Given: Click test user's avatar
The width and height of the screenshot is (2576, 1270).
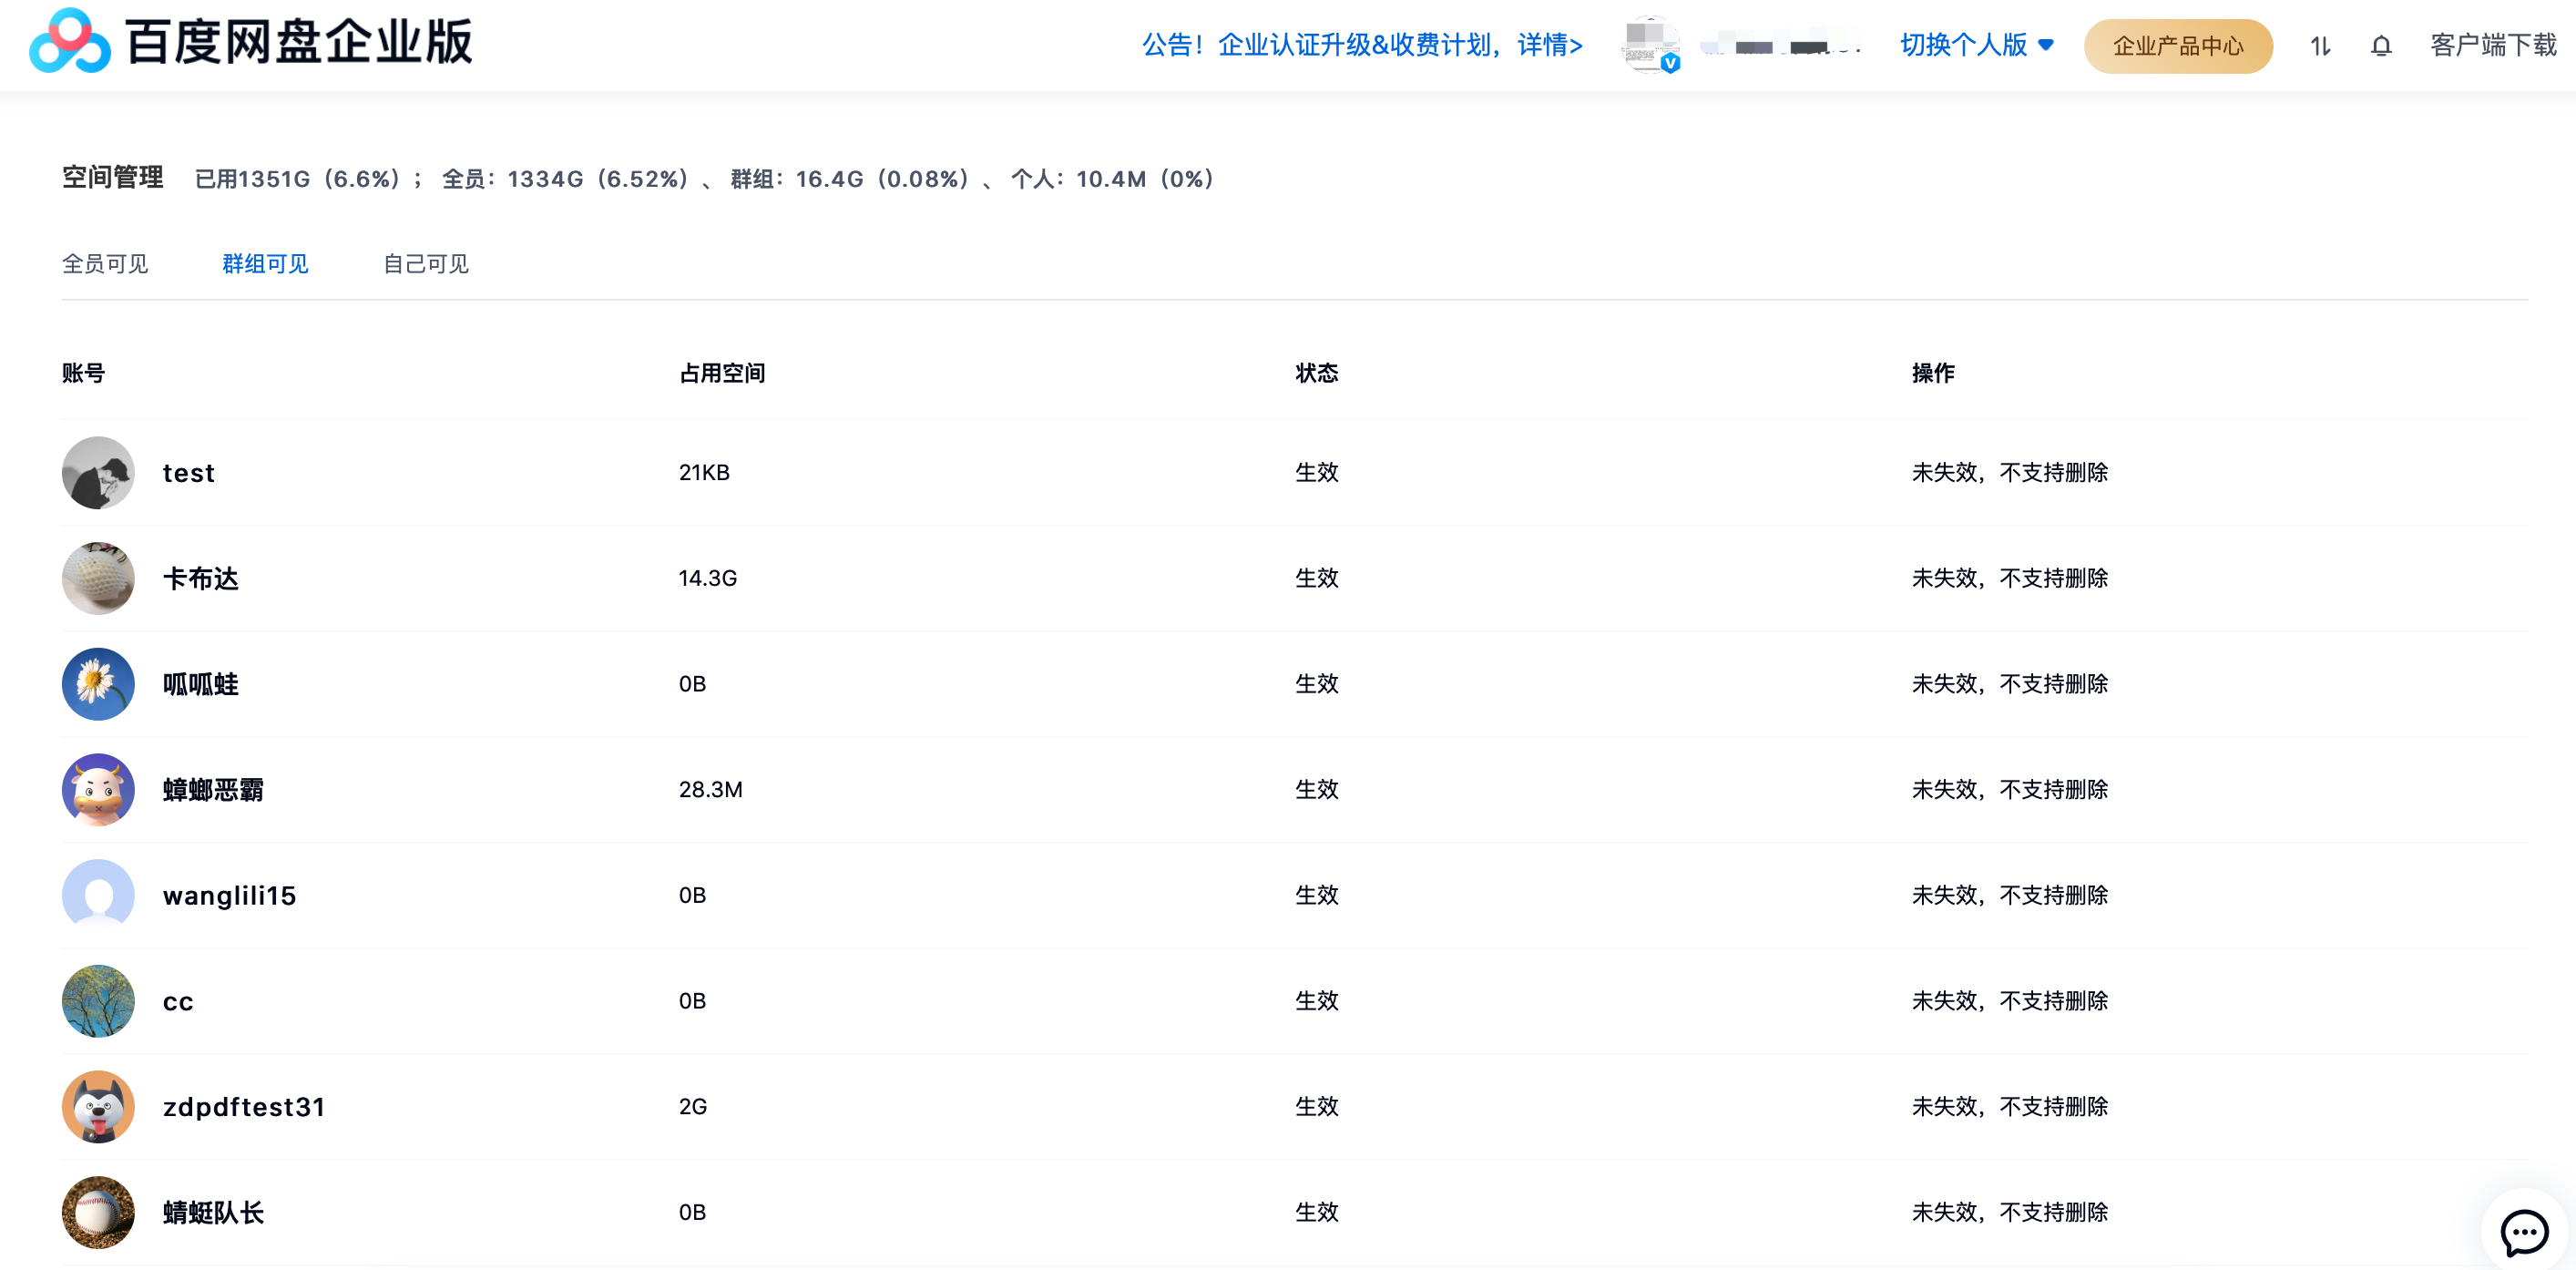Looking at the screenshot, I should pyautogui.click(x=98, y=472).
